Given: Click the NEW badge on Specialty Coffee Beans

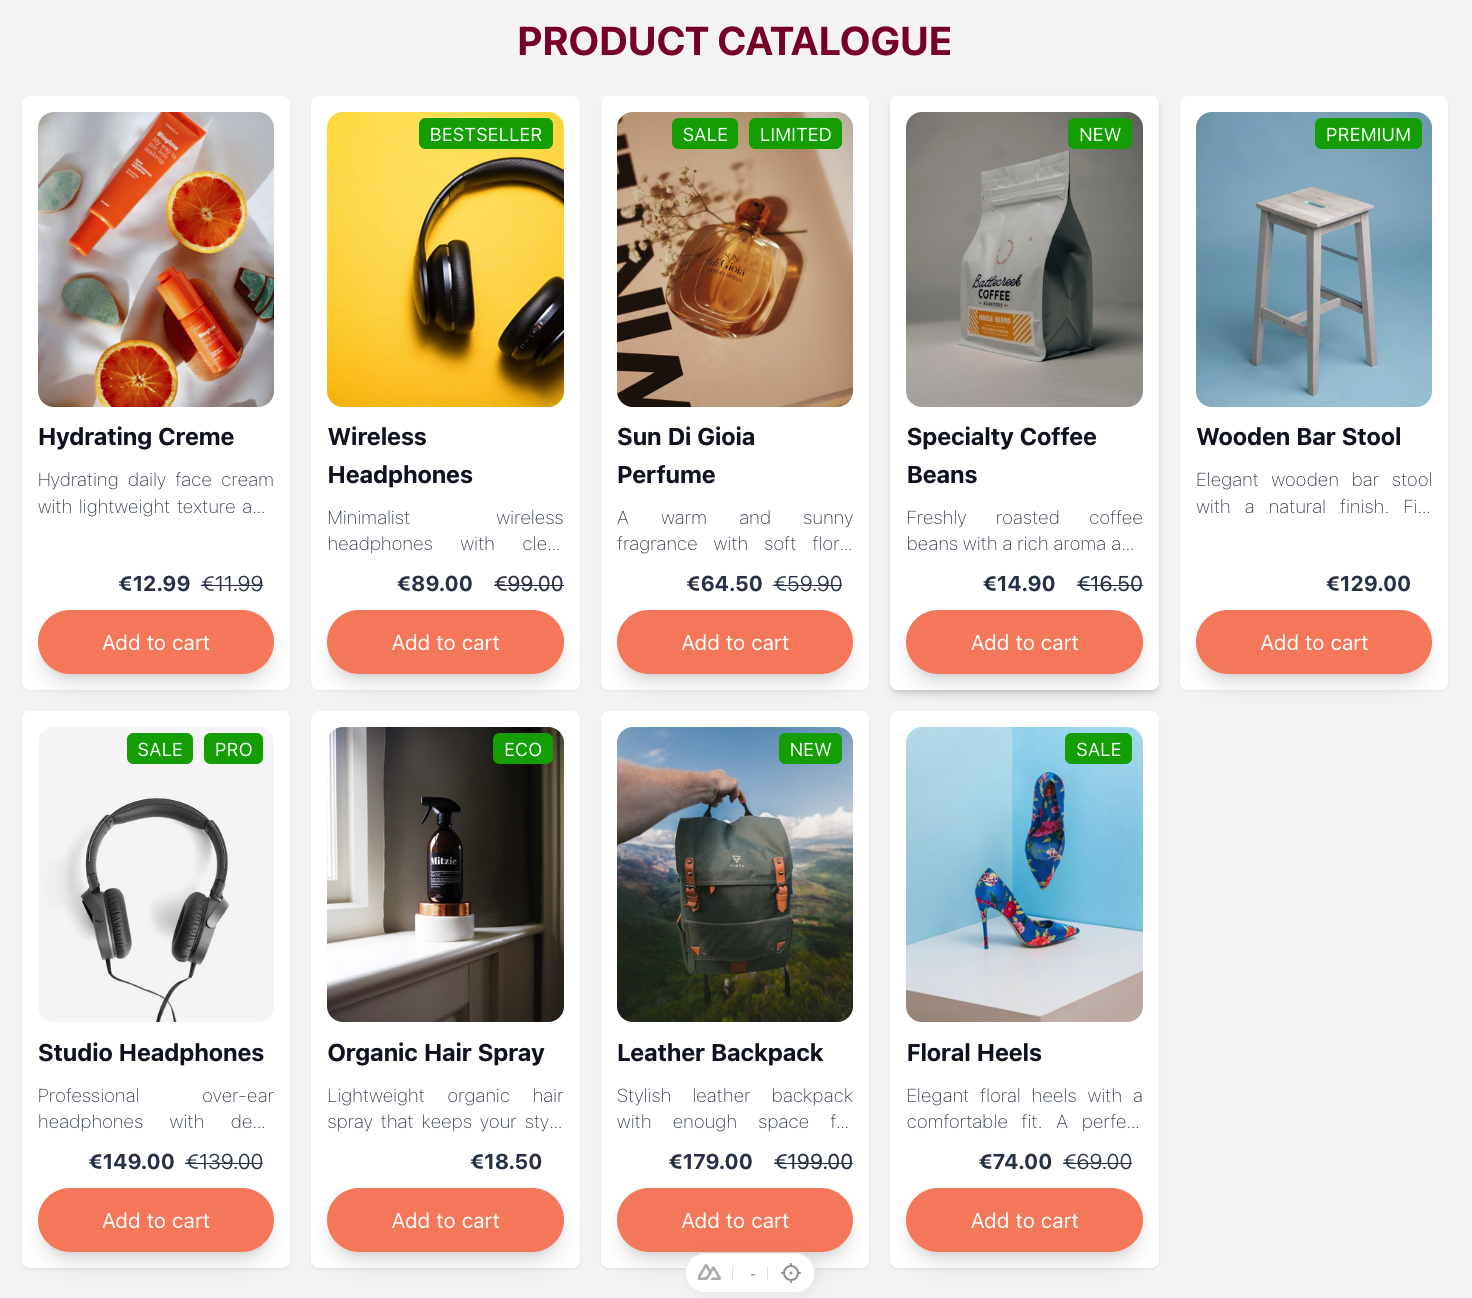Looking at the screenshot, I should [1099, 133].
